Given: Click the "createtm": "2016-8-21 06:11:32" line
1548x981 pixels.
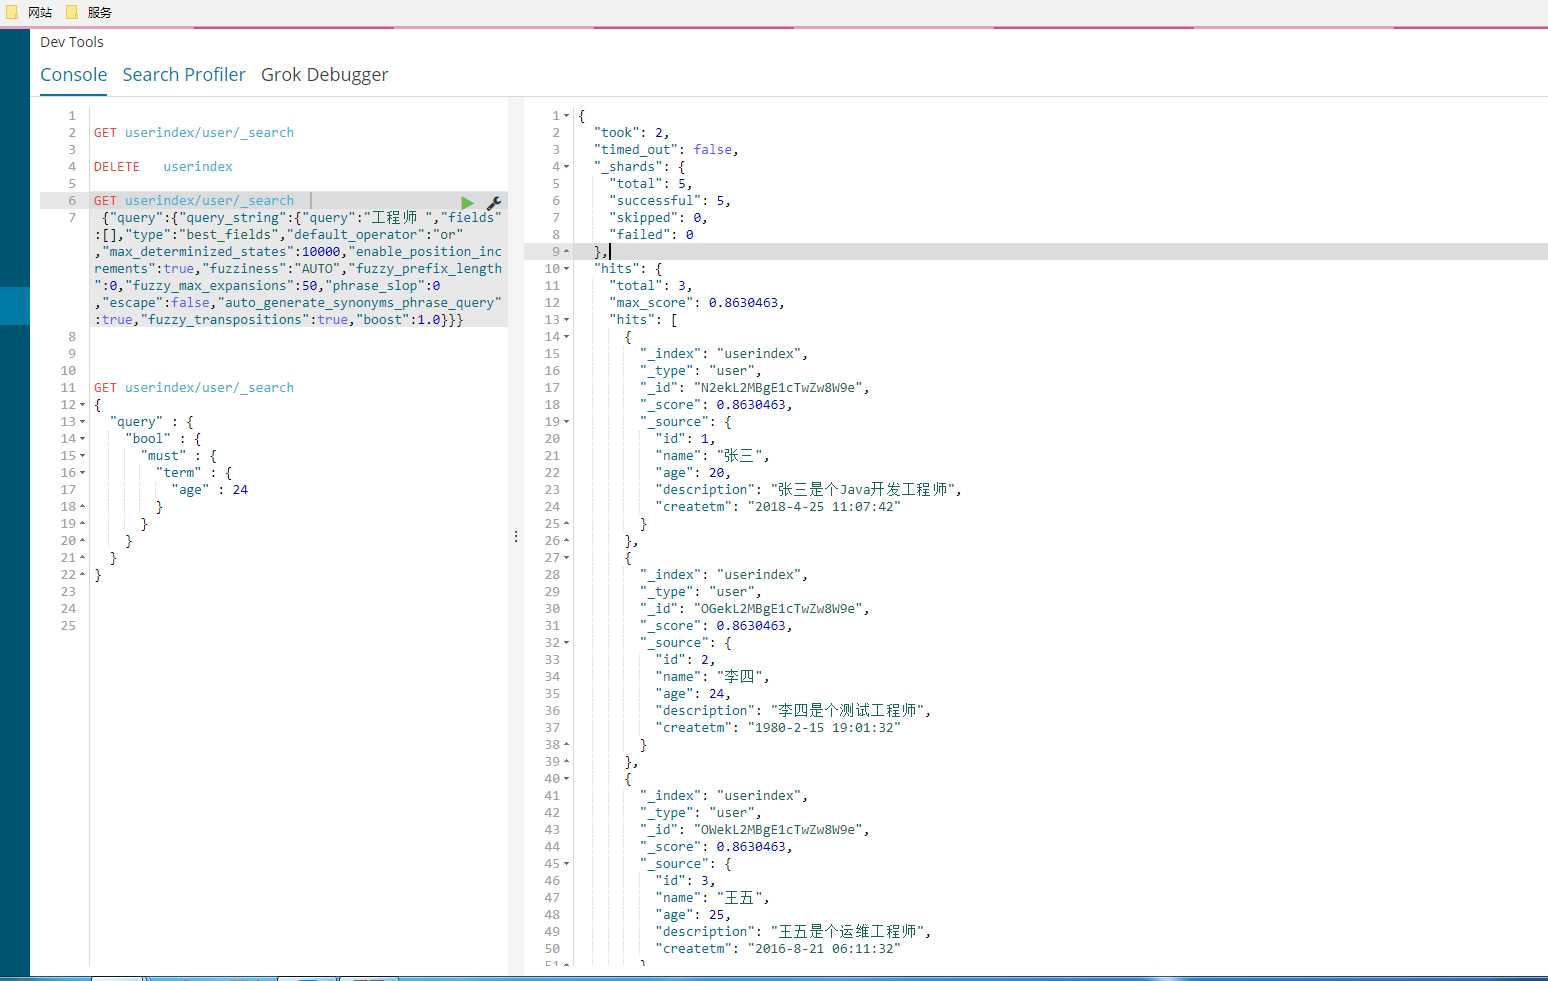Looking at the screenshot, I should coord(778,949).
